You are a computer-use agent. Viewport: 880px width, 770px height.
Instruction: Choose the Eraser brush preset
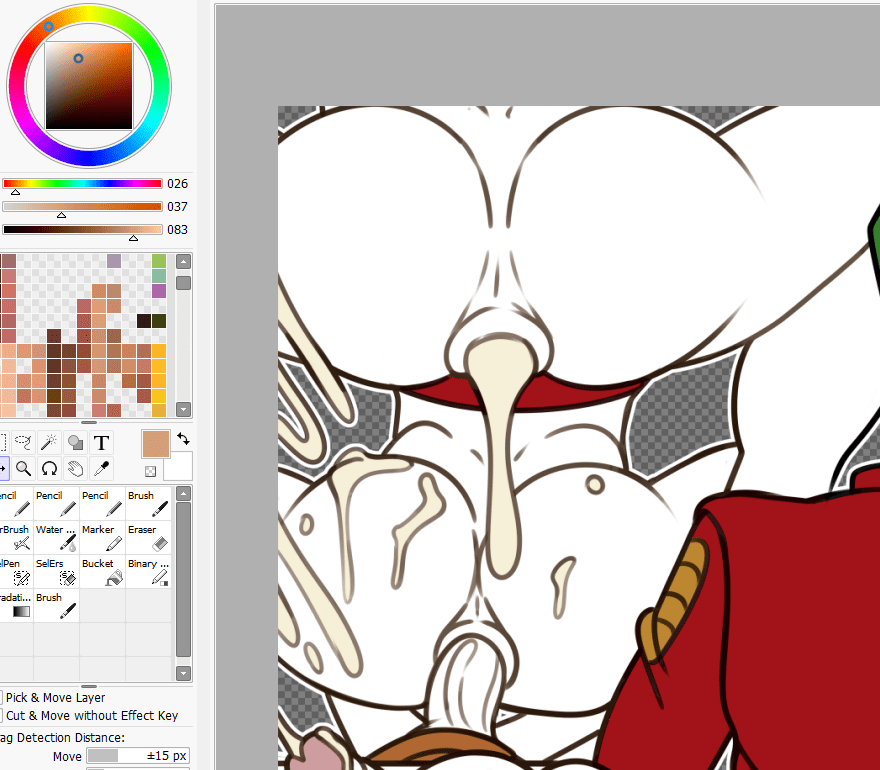click(148, 538)
